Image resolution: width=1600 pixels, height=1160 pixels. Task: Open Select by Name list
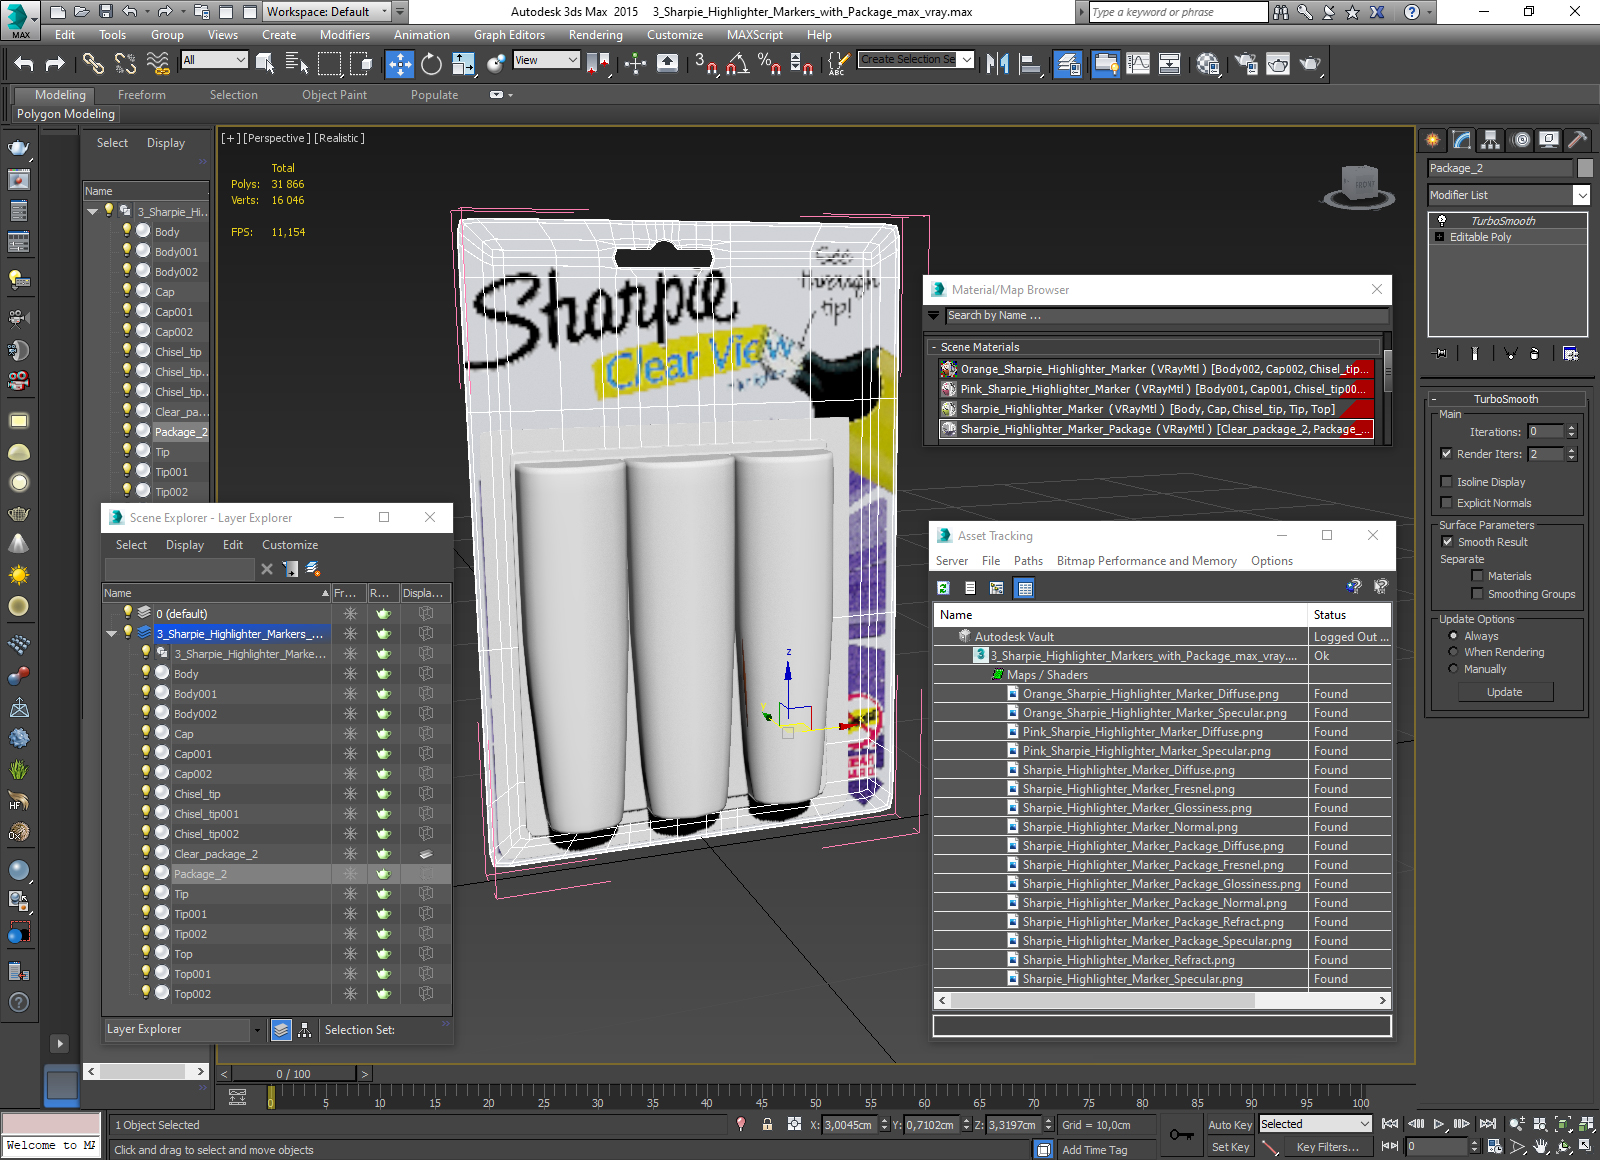pyautogui.click(x=296, y=64)
